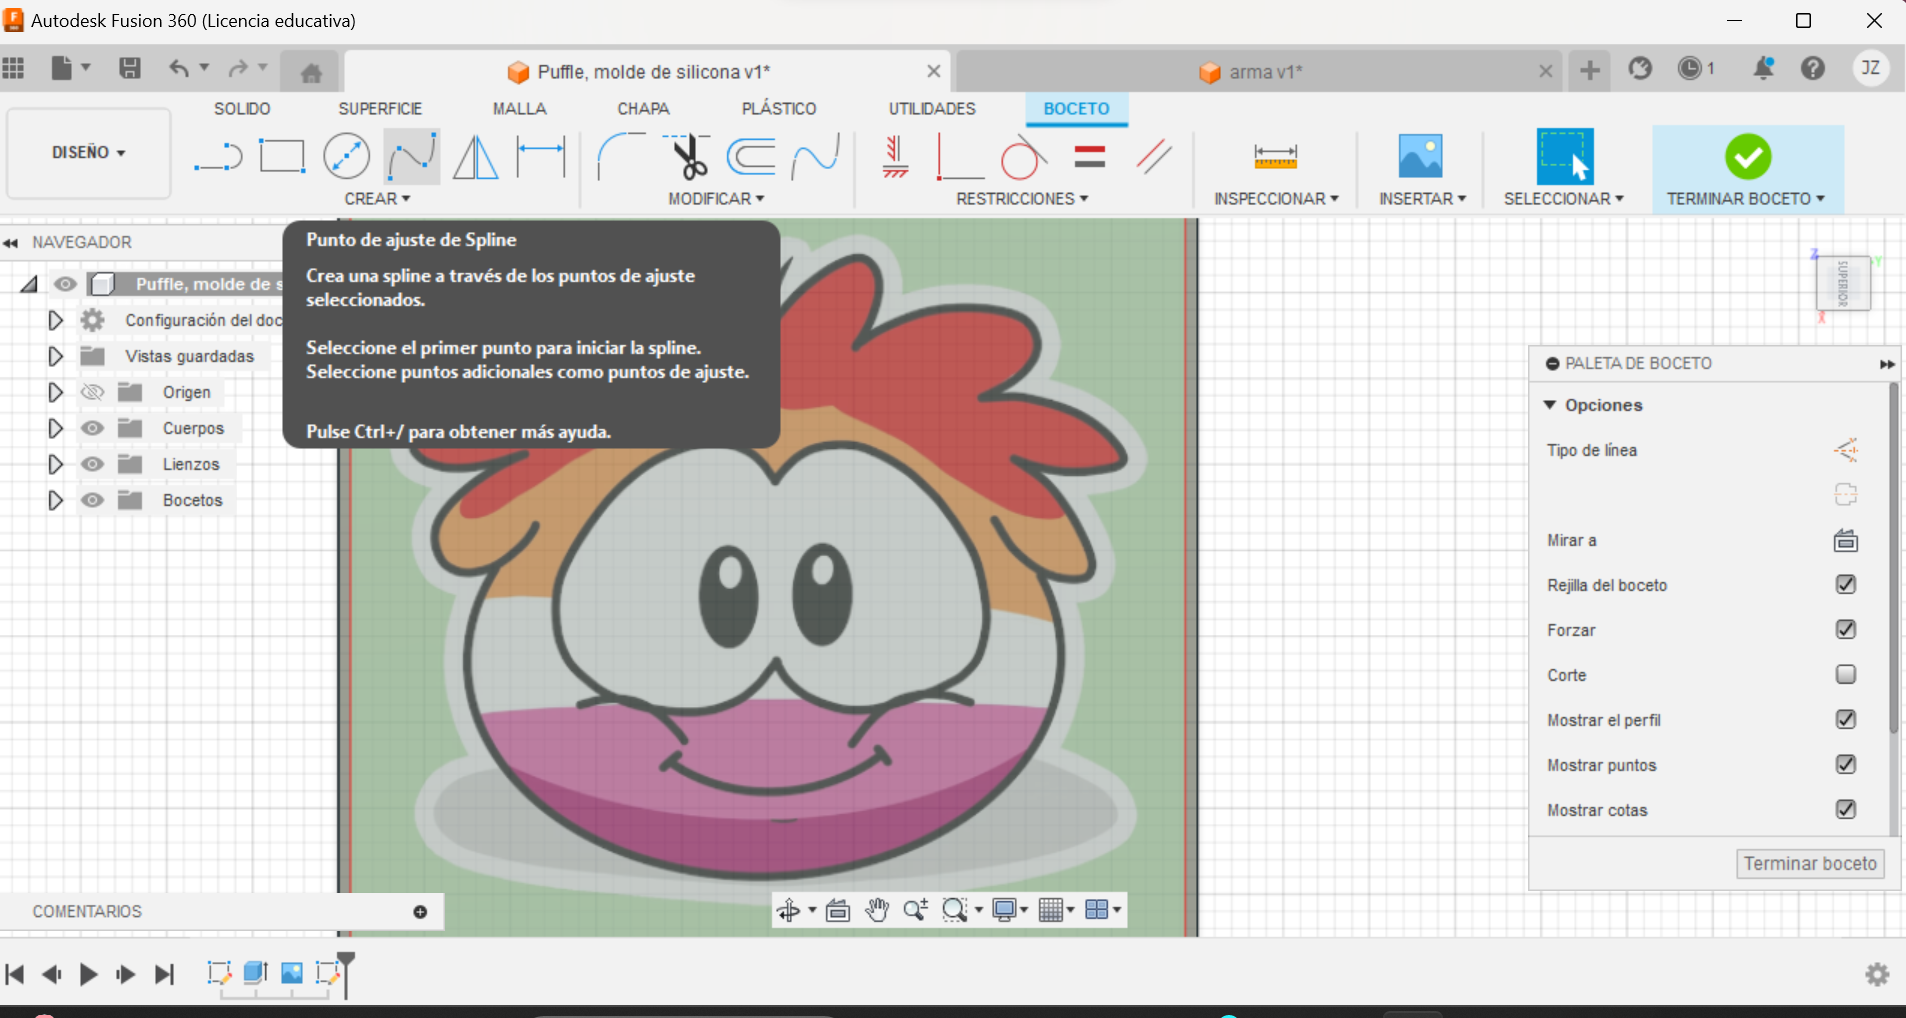Select the Rectangle sketch tool
The height and width of the screenshot is (1018, 1906).
pyautogui.click(x=282, y=157)
